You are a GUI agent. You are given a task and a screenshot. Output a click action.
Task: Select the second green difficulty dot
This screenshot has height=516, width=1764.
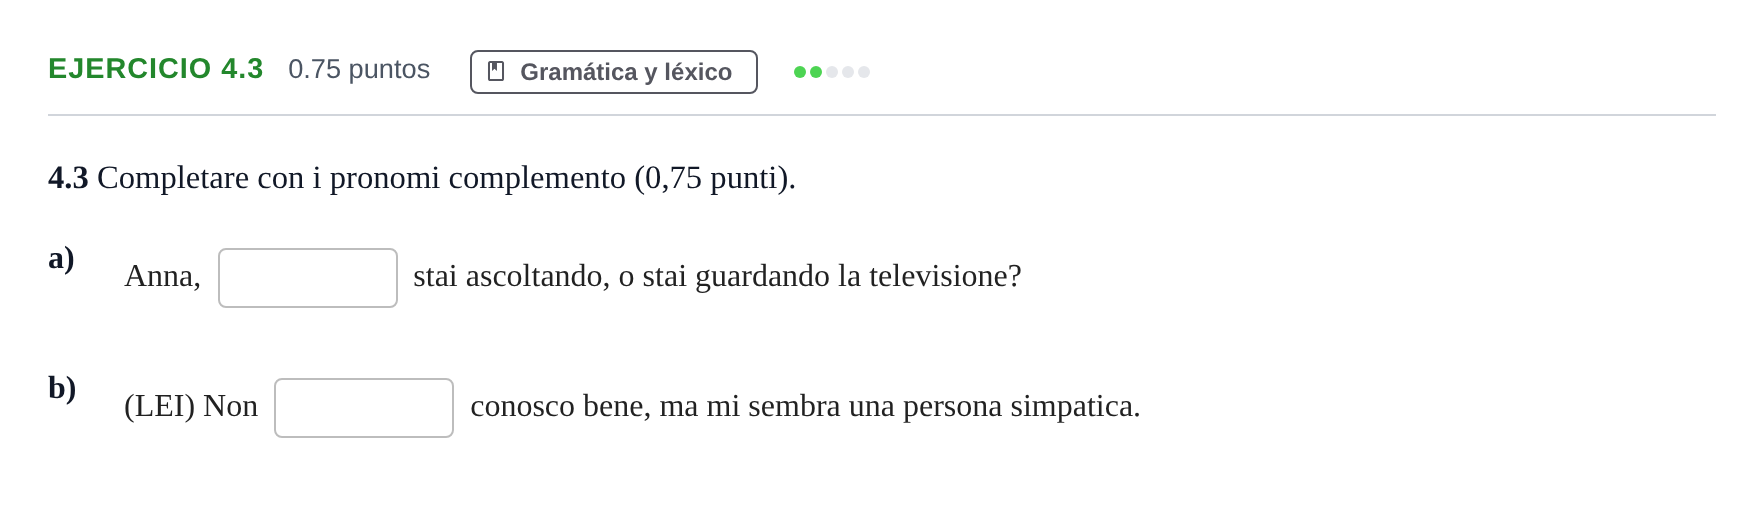[816, 72]
